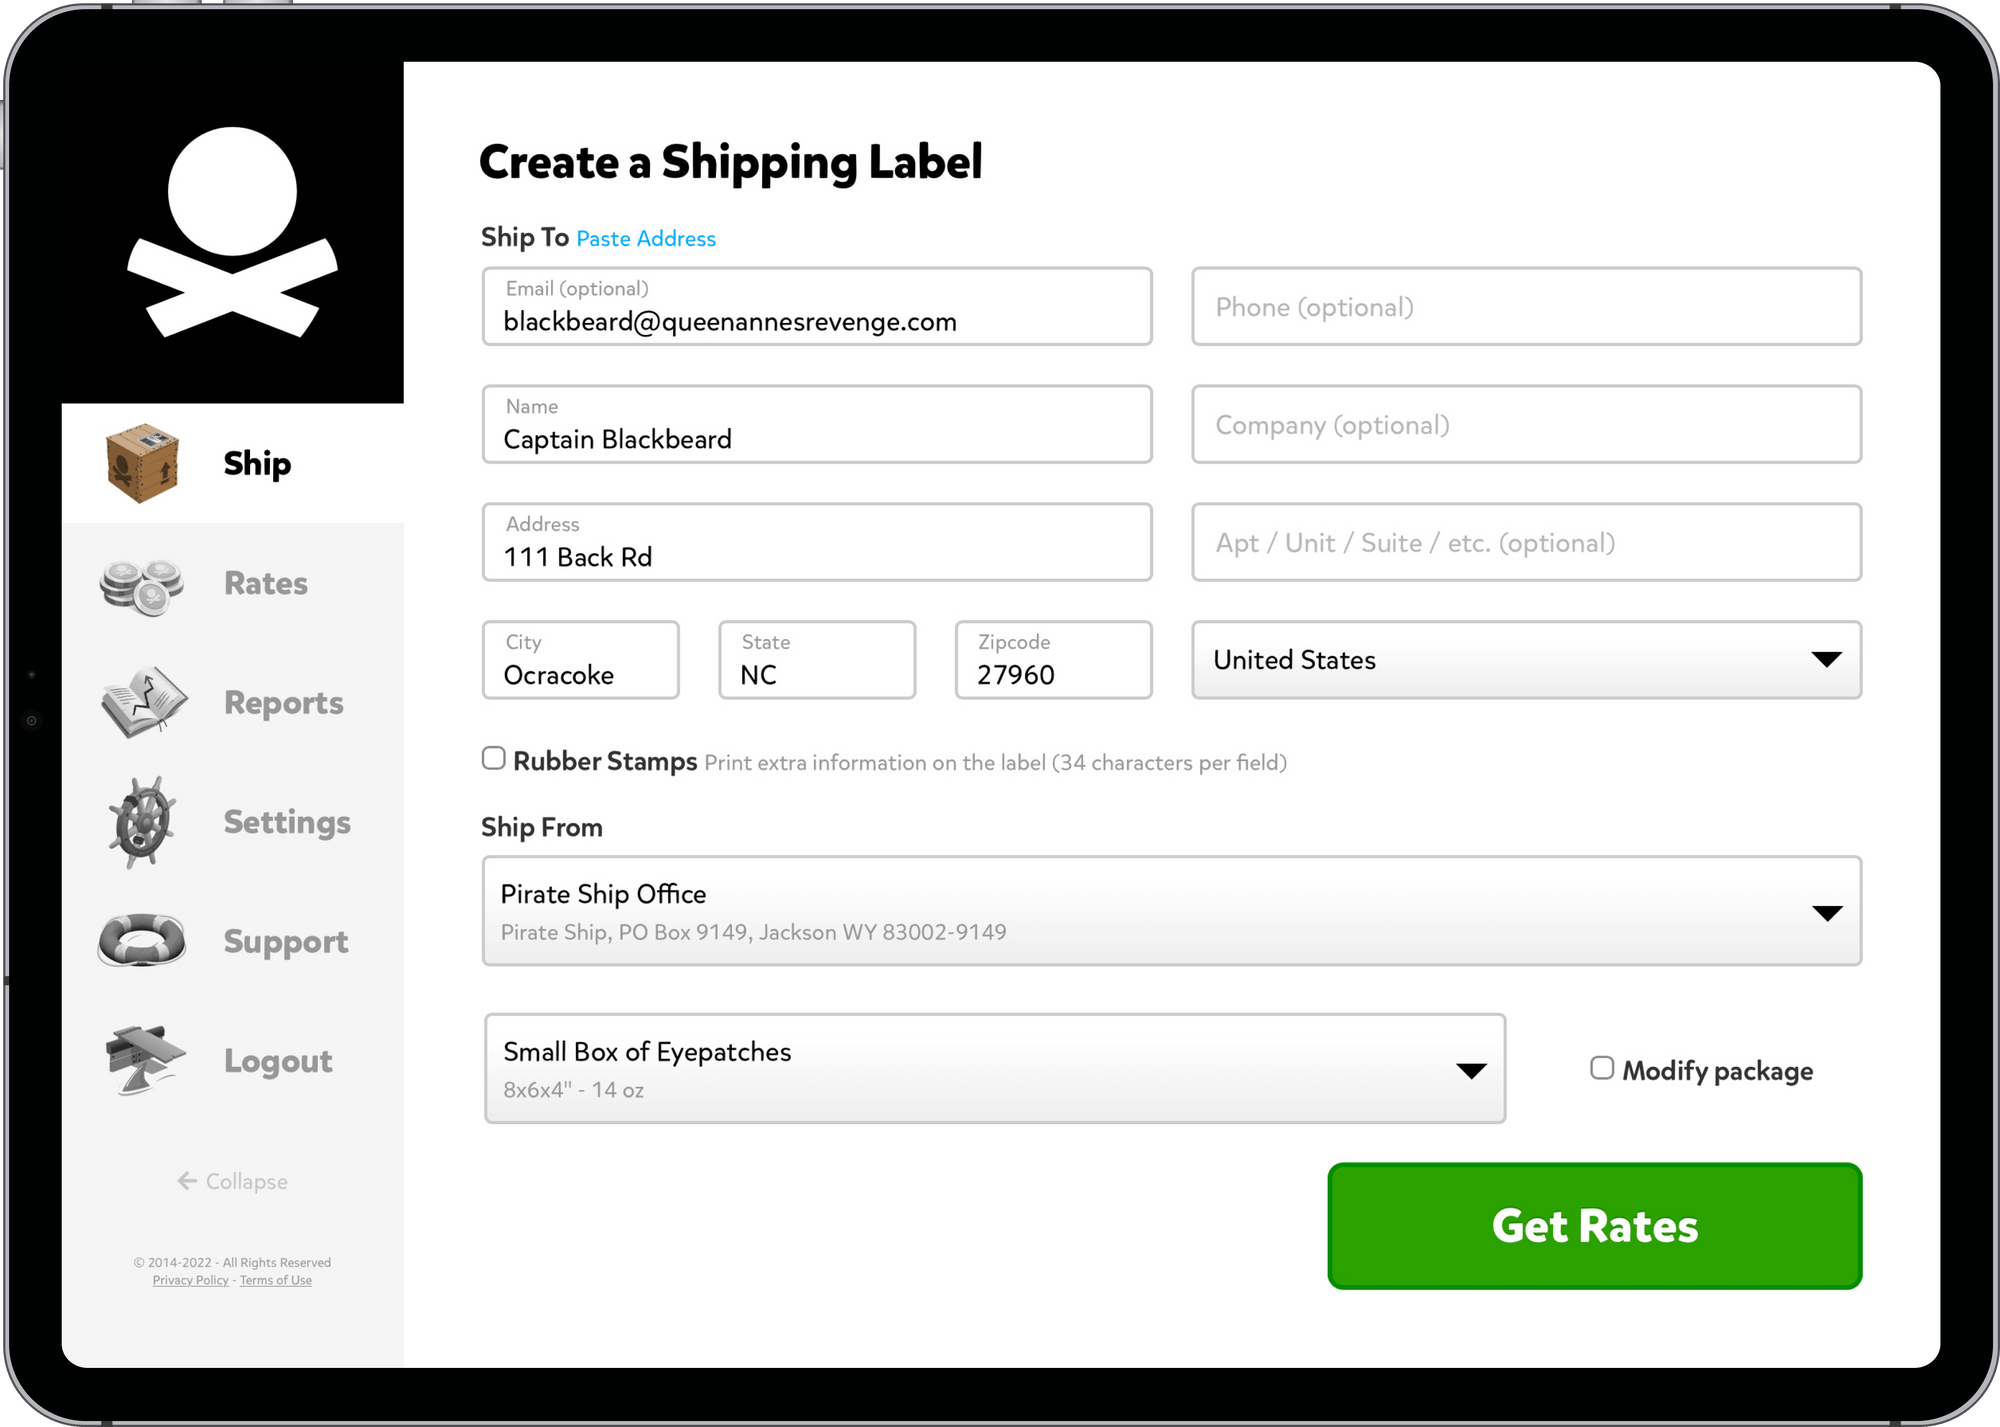Click the Get Rates button
Image resolution: width=2000 pixels, height=1427 pixels.
(x=1593, y=1226)
